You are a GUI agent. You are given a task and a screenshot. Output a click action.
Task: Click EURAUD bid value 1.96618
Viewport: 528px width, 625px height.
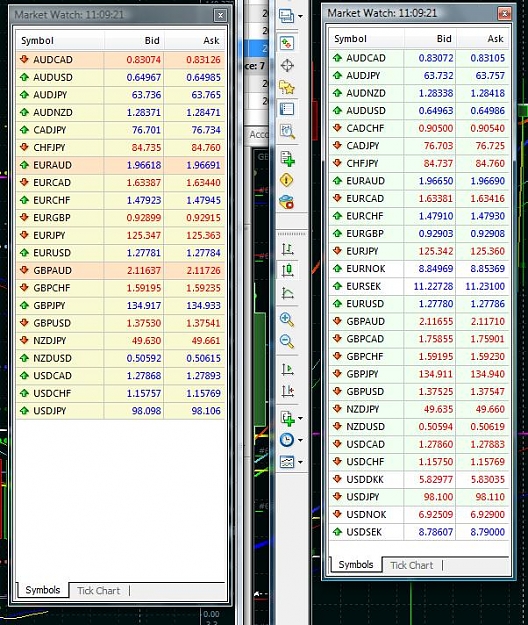(144, 165)
